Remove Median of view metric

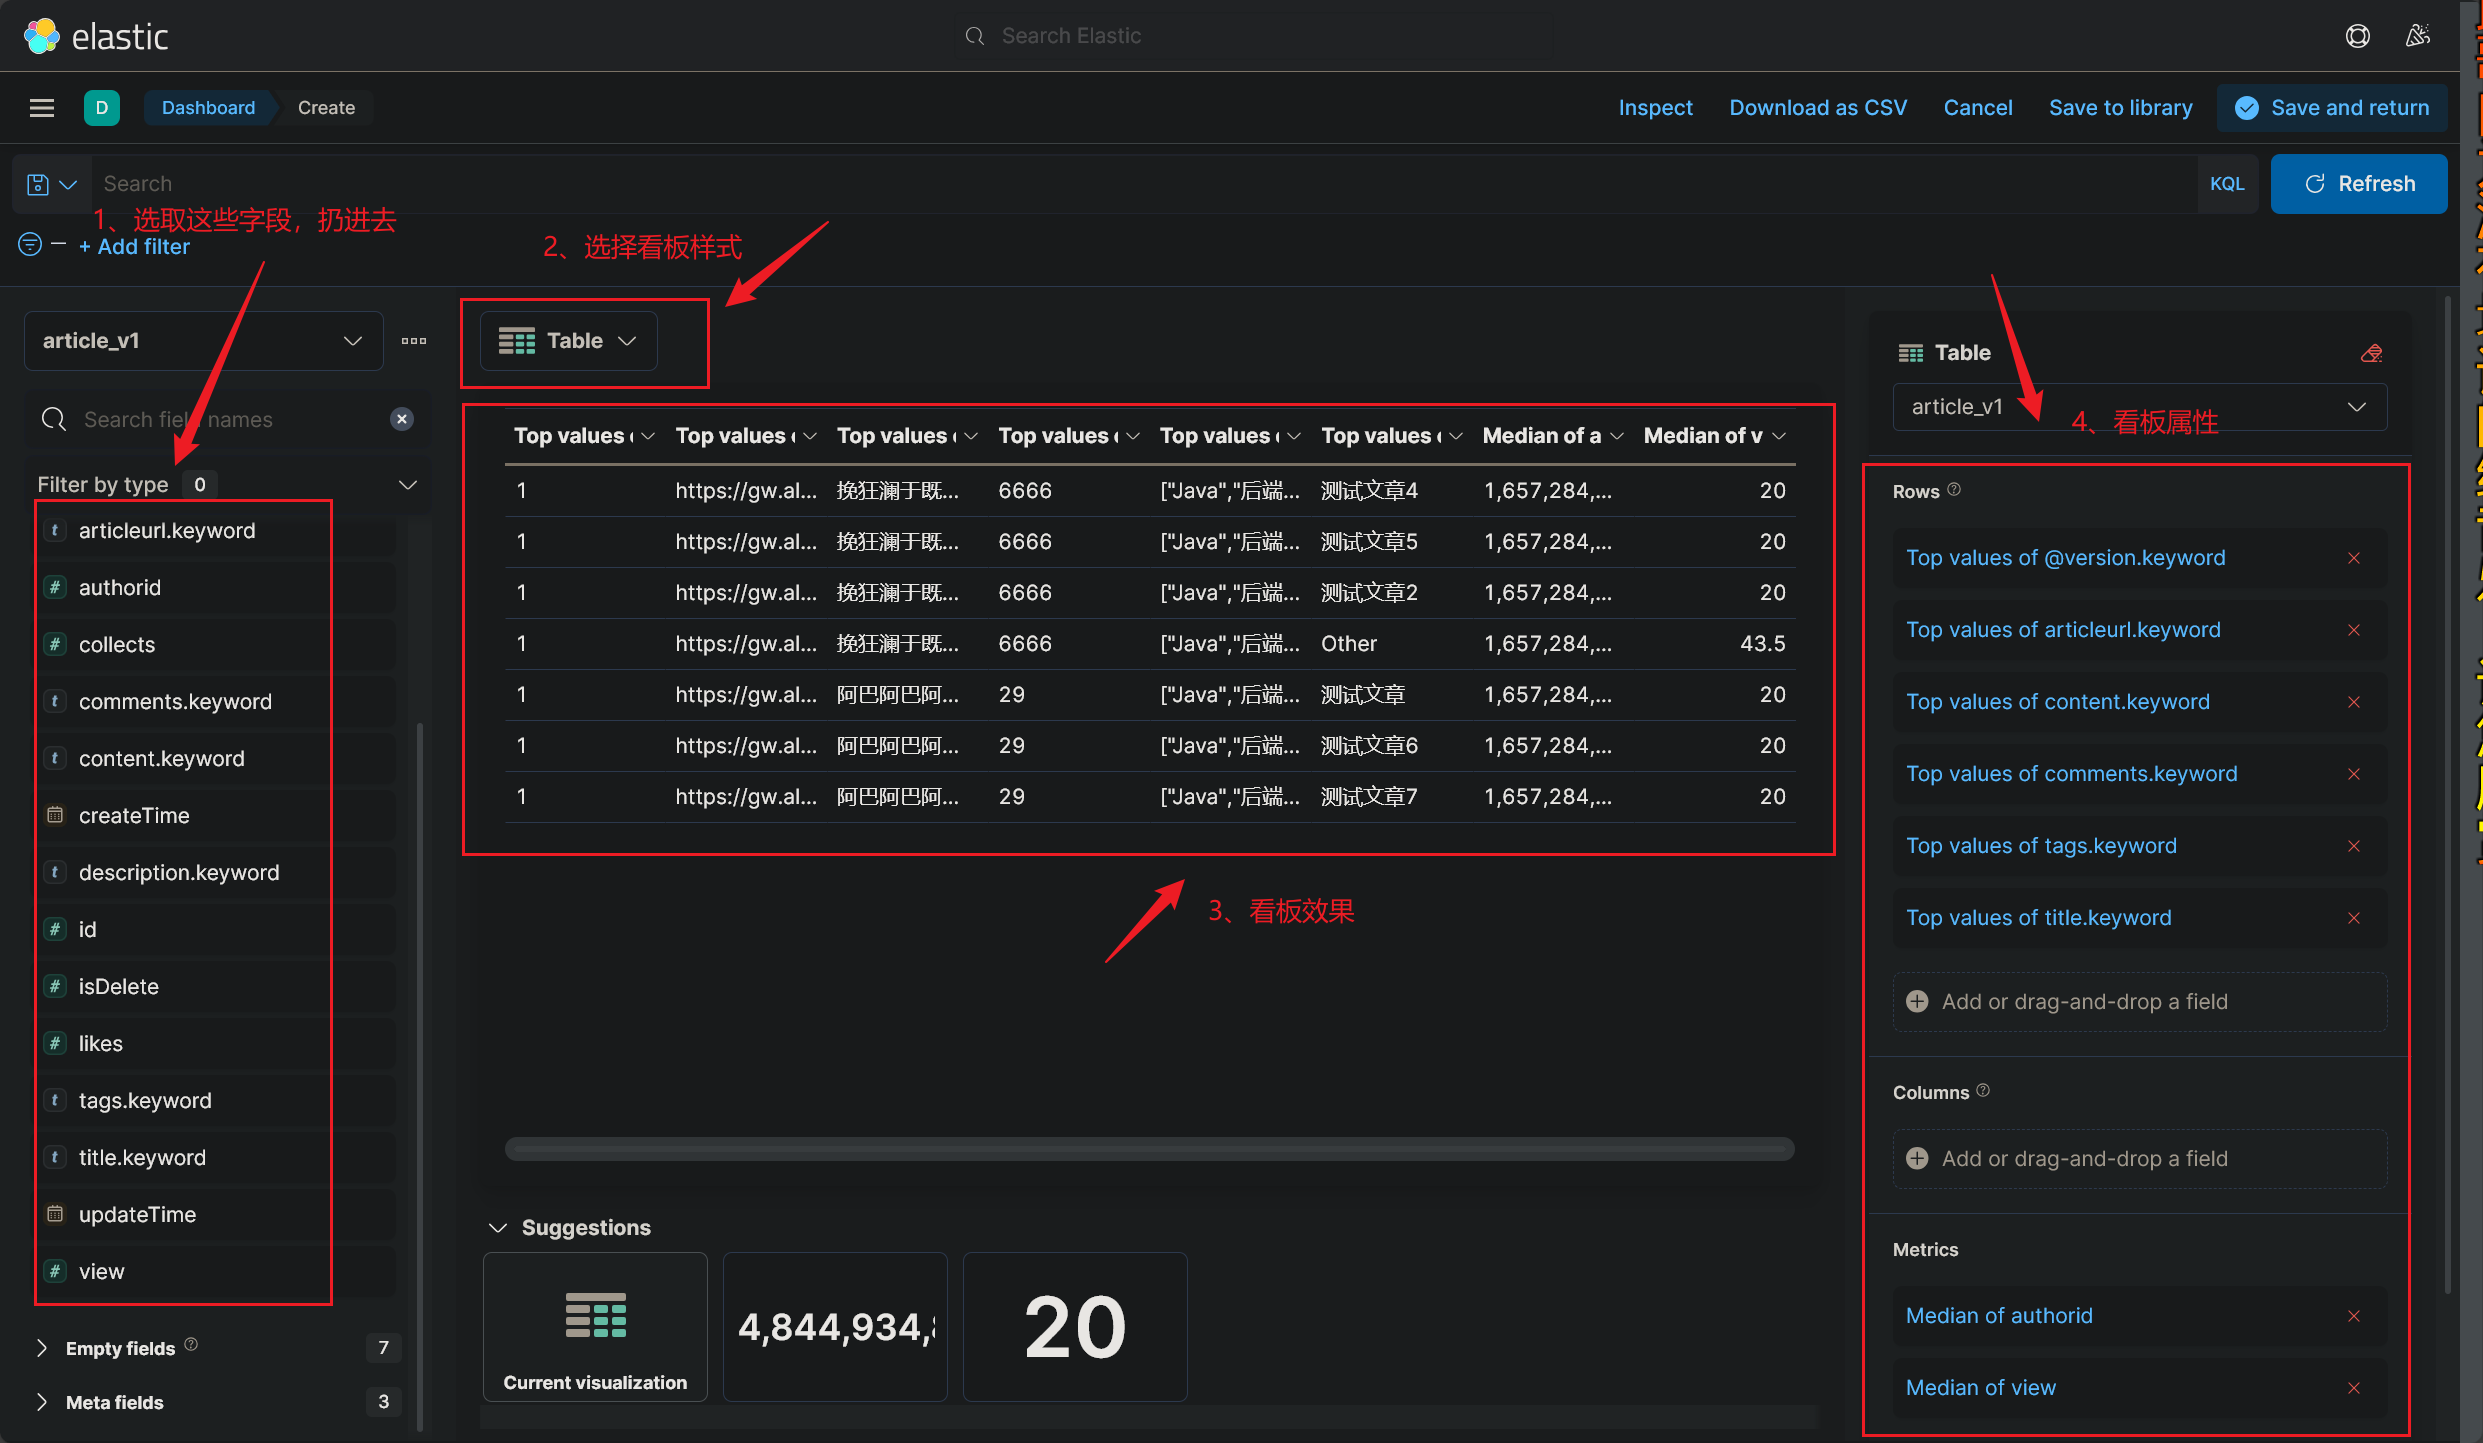tap(2354, 1388)
